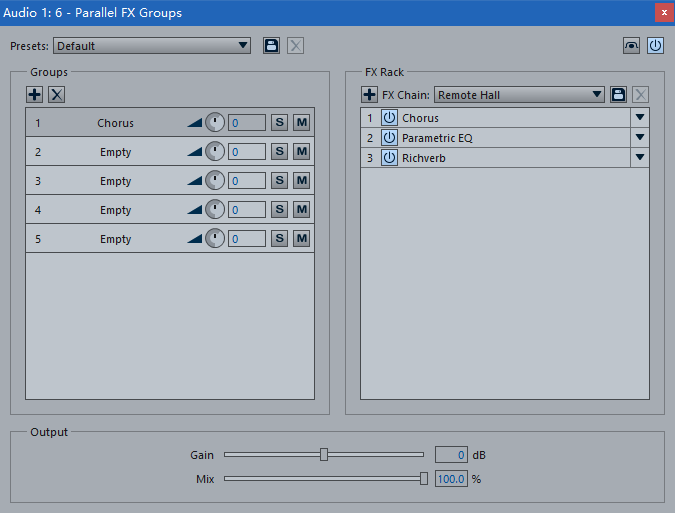675x513 pixels.
Task: Select the empty group 4 row
Action: [x=115, y=210]
